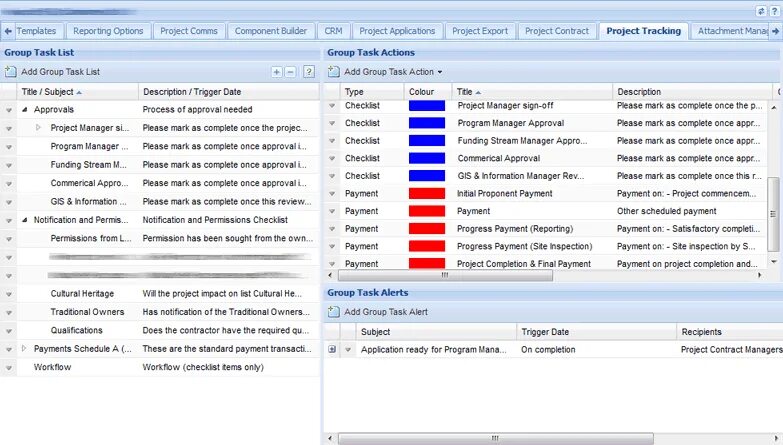Select the Traditional Owners task row
The width and height of the screenshot is (783, 445).
(160, 312)
